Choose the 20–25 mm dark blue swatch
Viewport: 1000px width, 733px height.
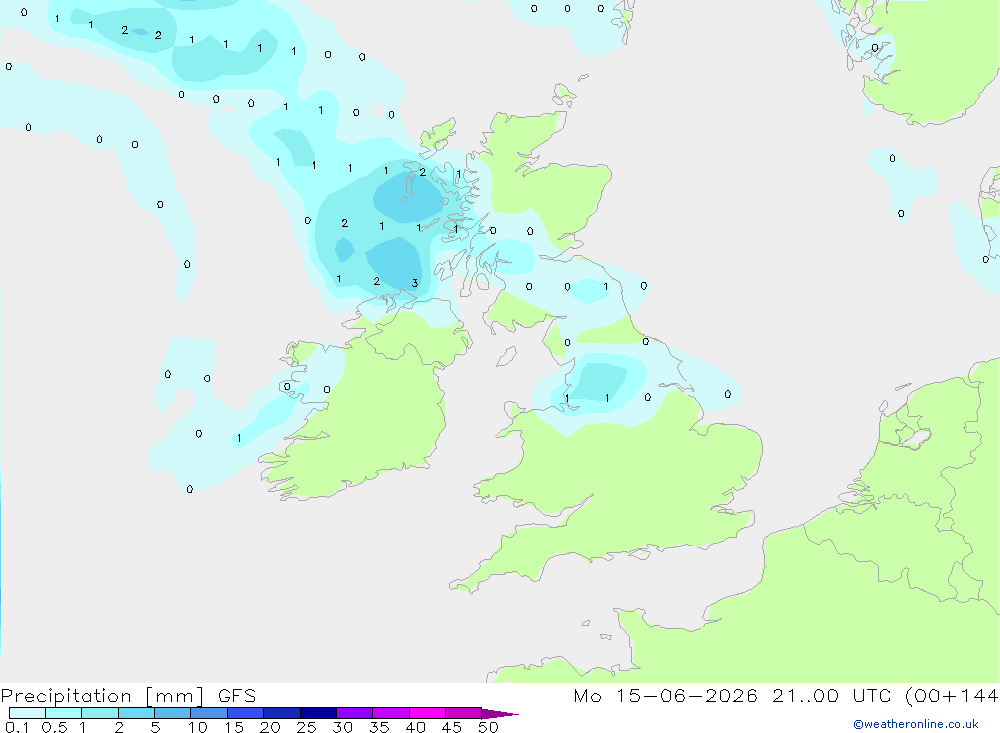(282, 713)
